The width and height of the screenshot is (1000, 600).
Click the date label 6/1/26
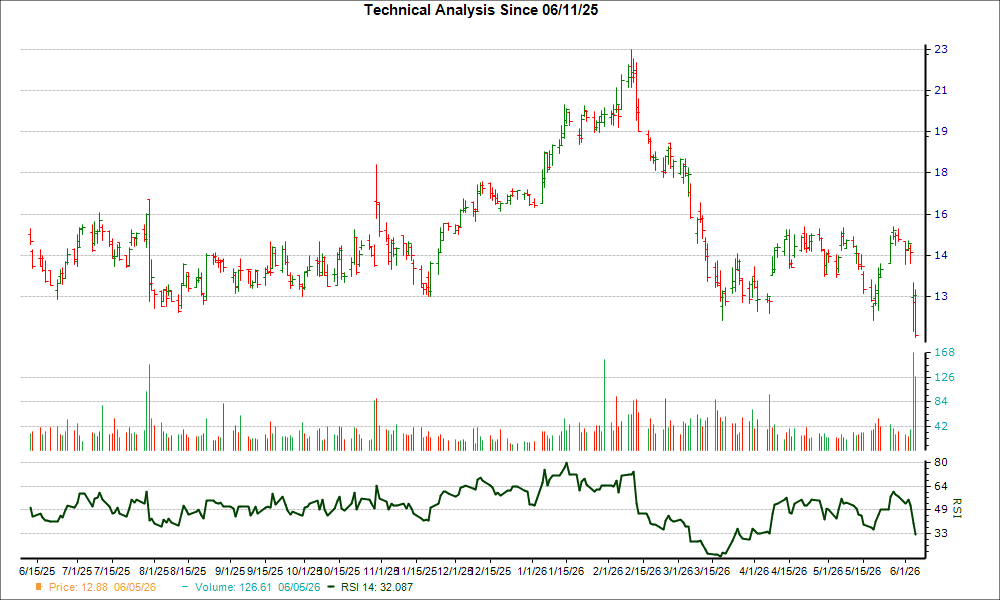pyautogui.click(x=904, y=571)
